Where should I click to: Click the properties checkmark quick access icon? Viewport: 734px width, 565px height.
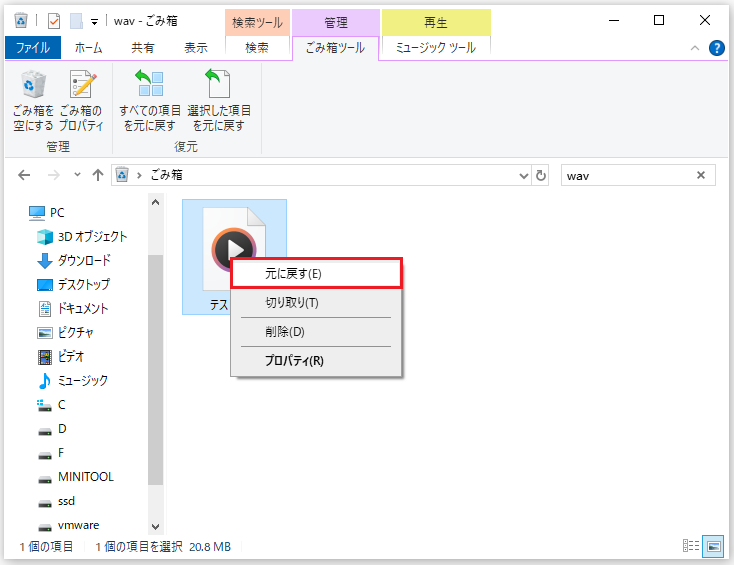[54, 21]
